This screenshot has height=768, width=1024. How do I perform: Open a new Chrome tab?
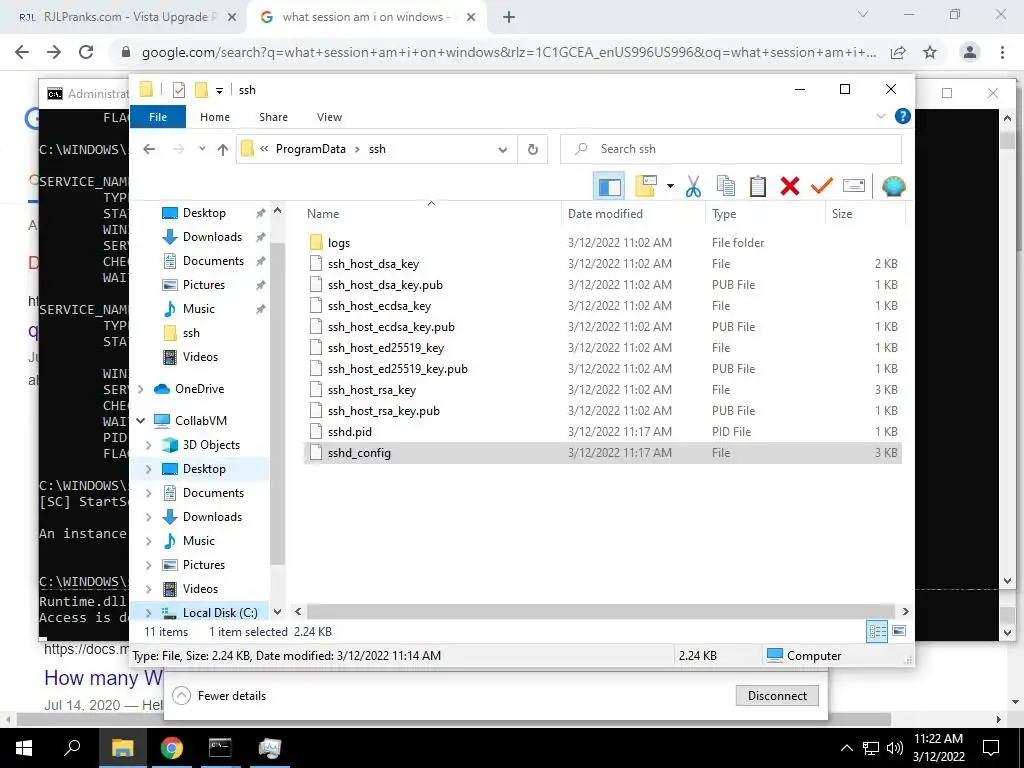click(x=509, y=18)
